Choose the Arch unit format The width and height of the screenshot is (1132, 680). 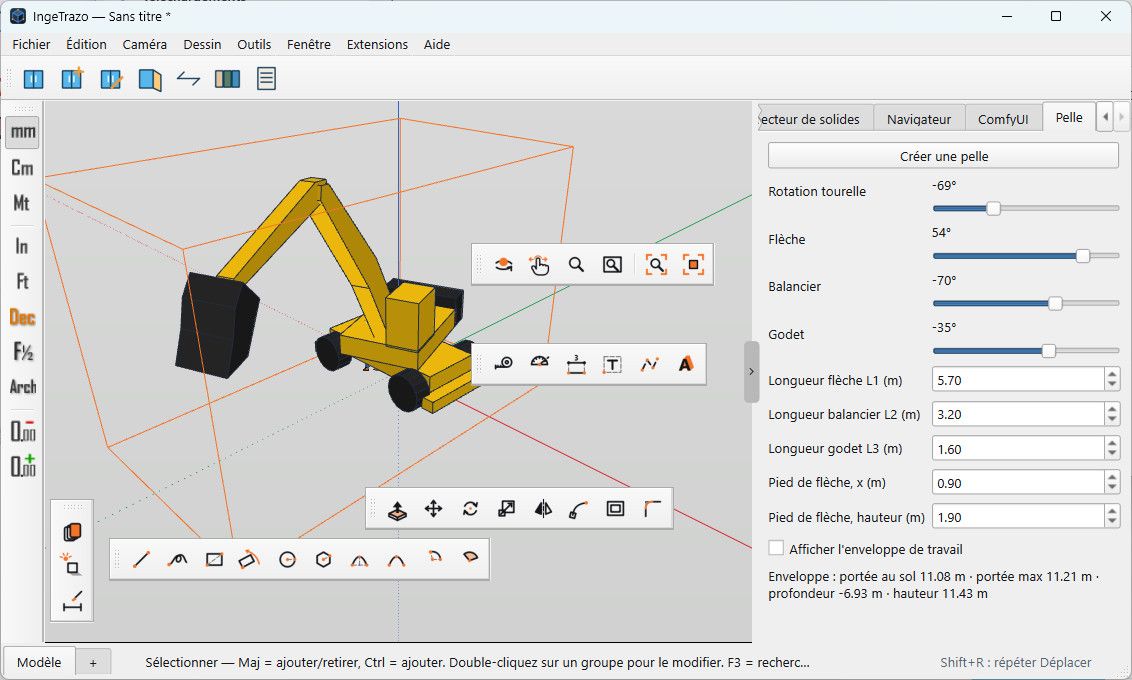pos(22,387)
